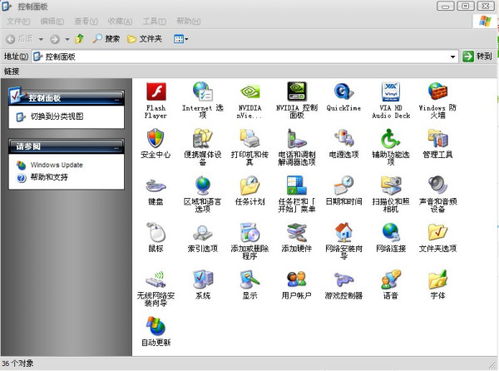This screenshot has width=499, height=371.
Task: Open the 编辑(E) menu
Action: [52, 21]
